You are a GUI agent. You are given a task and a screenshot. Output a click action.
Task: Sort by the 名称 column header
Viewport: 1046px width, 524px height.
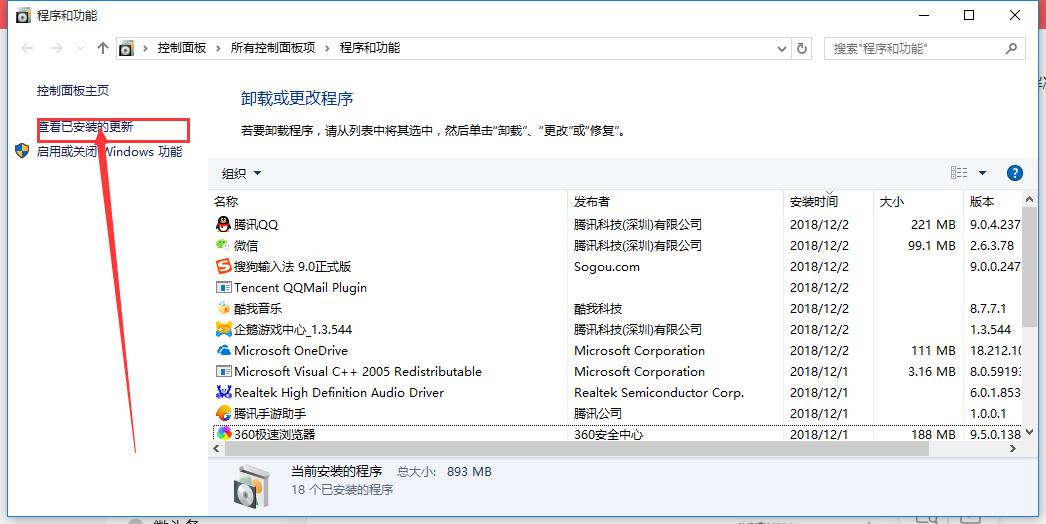click(x=388, y=201)
